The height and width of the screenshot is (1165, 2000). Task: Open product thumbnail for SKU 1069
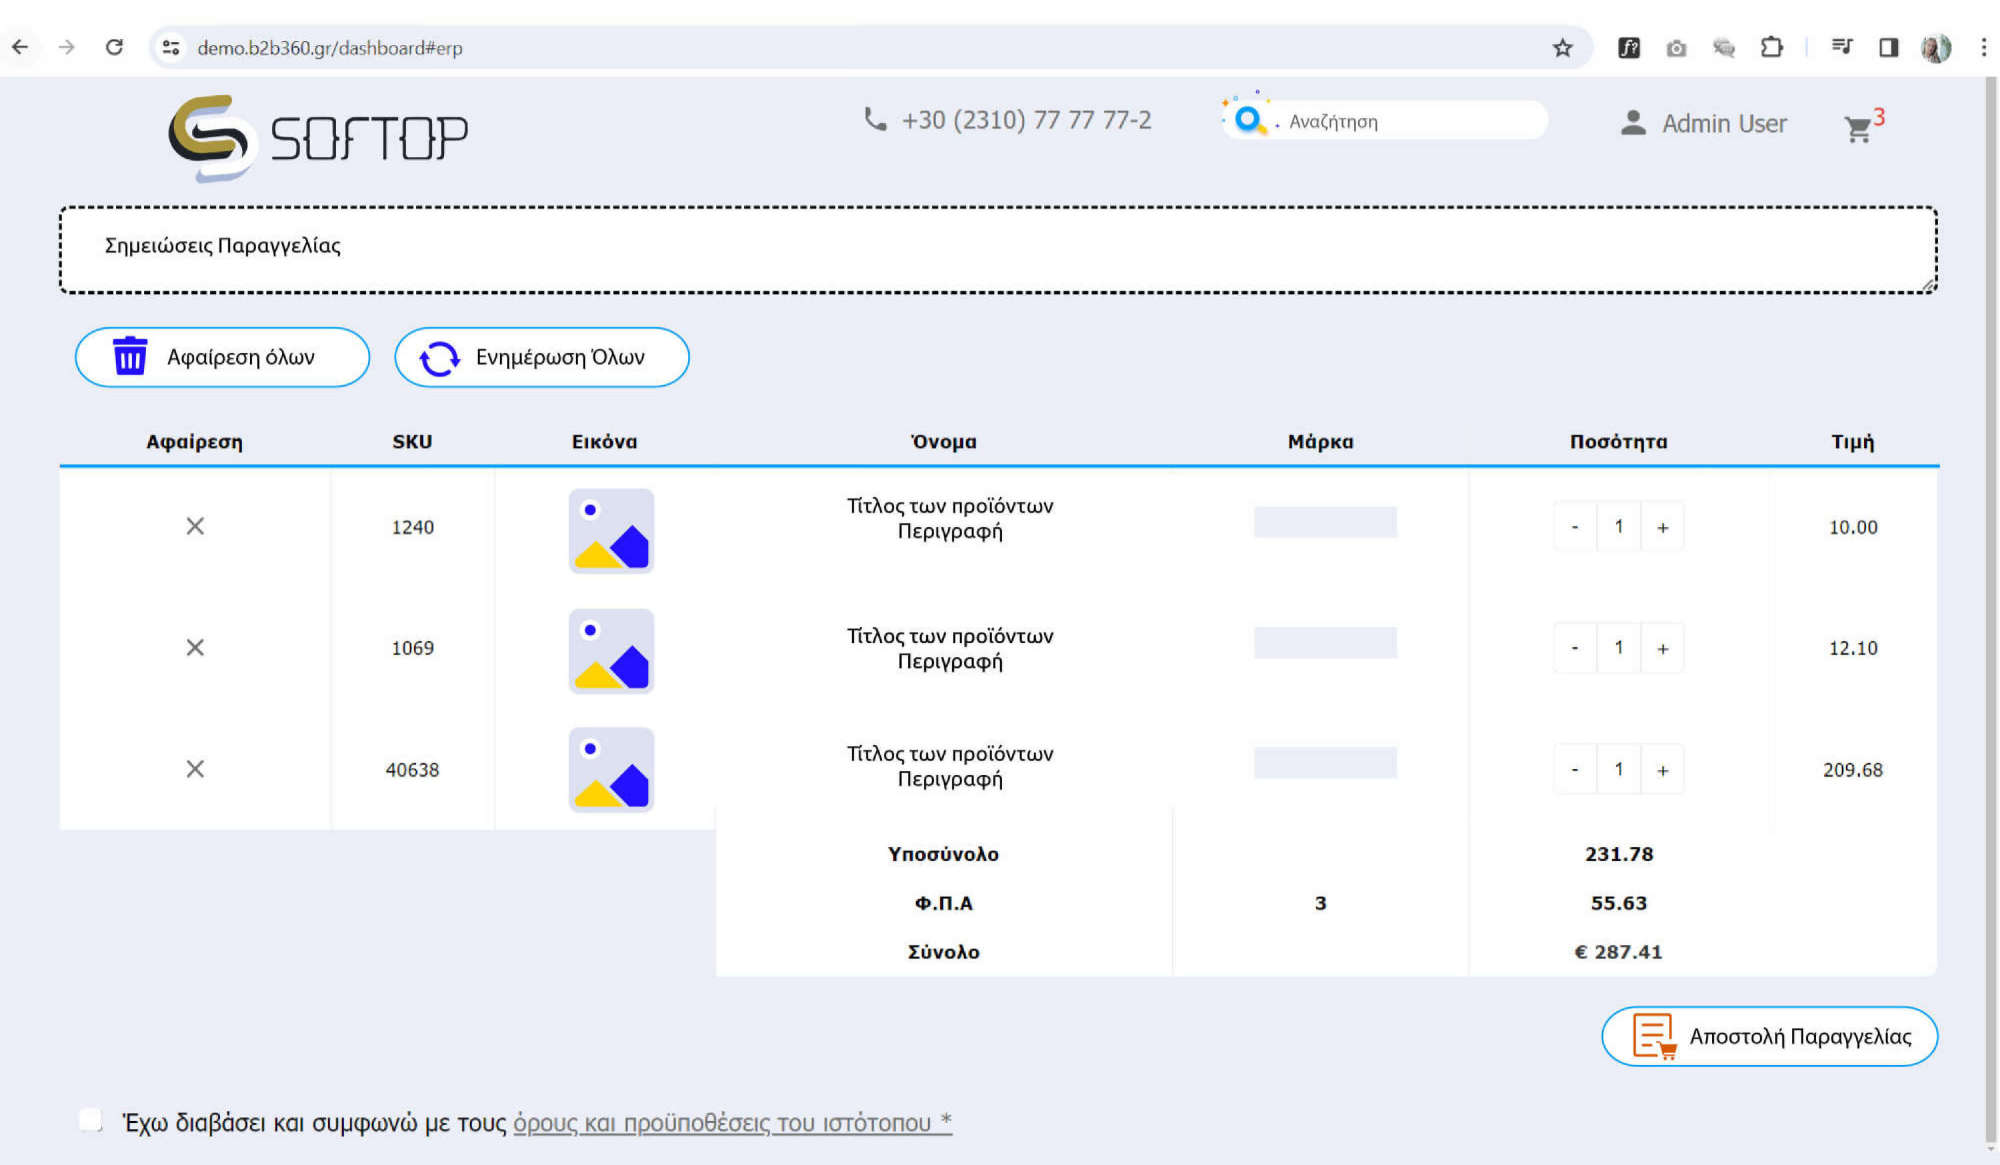pyautogui.click(x=611, y=651)
